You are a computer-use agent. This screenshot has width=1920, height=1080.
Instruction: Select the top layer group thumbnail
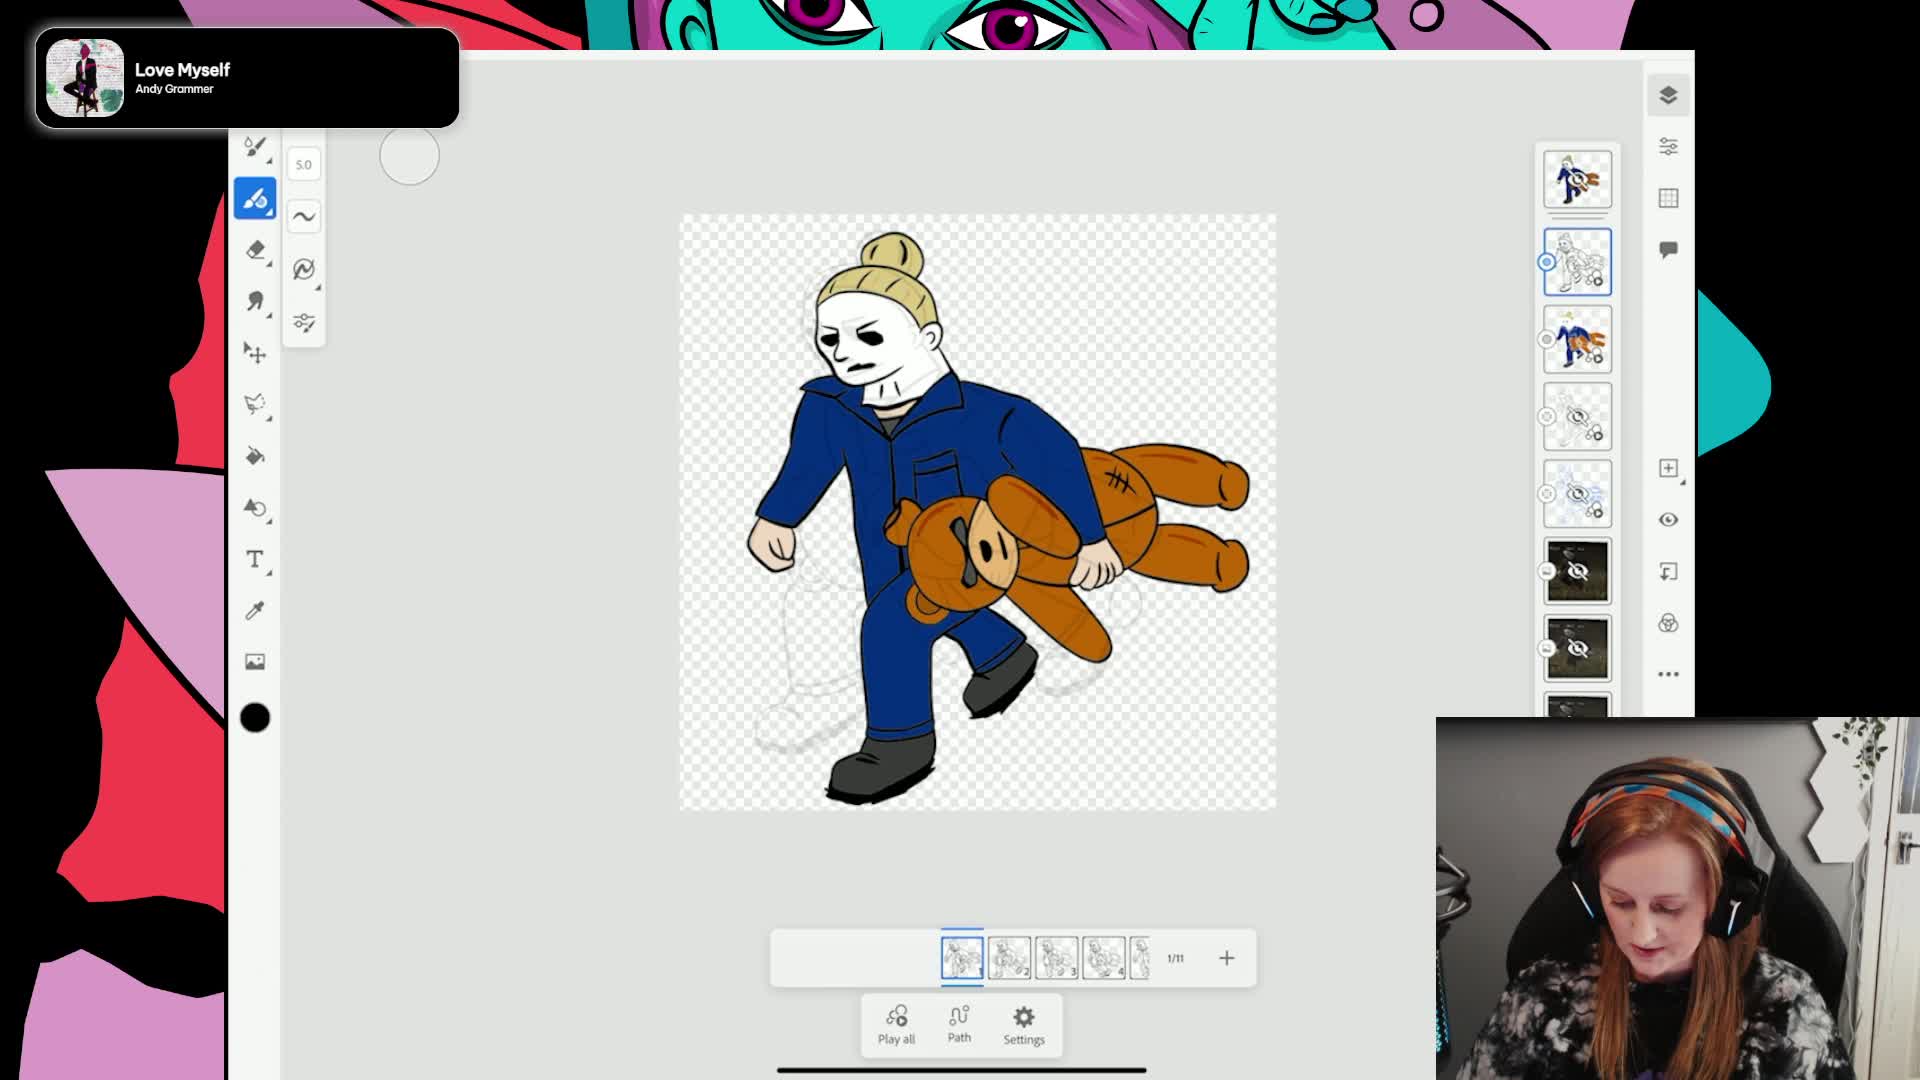click(x=1577, y=180)
